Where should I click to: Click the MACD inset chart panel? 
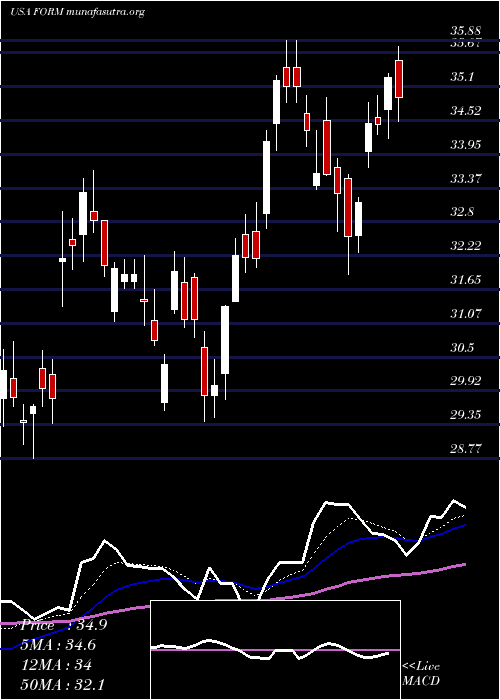pyautogui.click(x=275, y=650)
